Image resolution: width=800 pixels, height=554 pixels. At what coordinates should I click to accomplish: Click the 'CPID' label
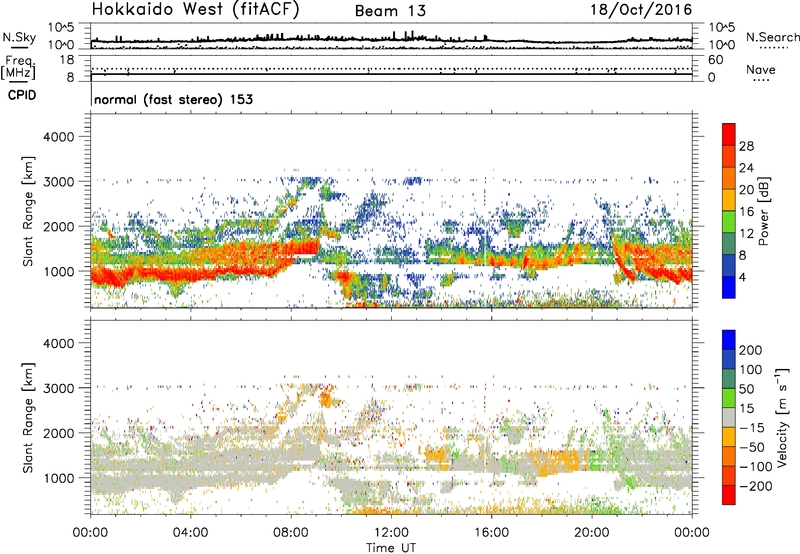22,95
